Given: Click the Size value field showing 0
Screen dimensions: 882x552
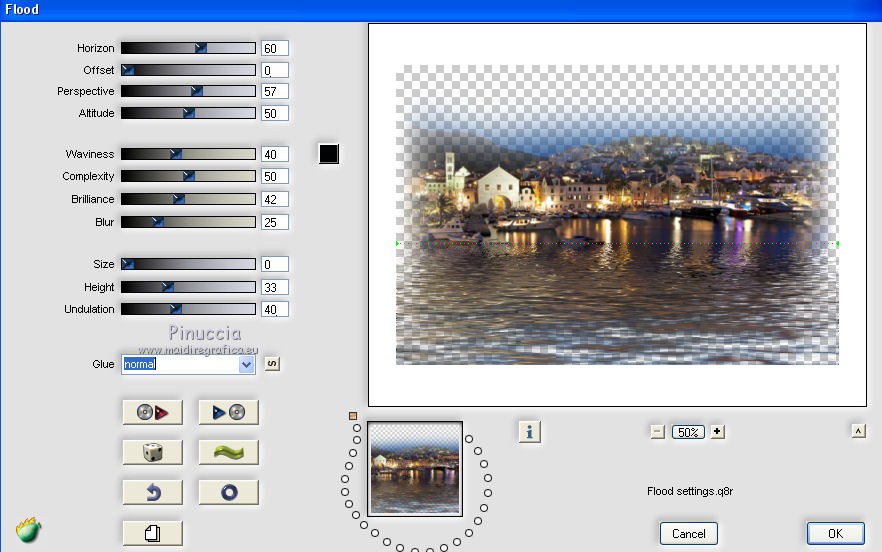Looking at the screenshot, I should (x=274, y=264).
